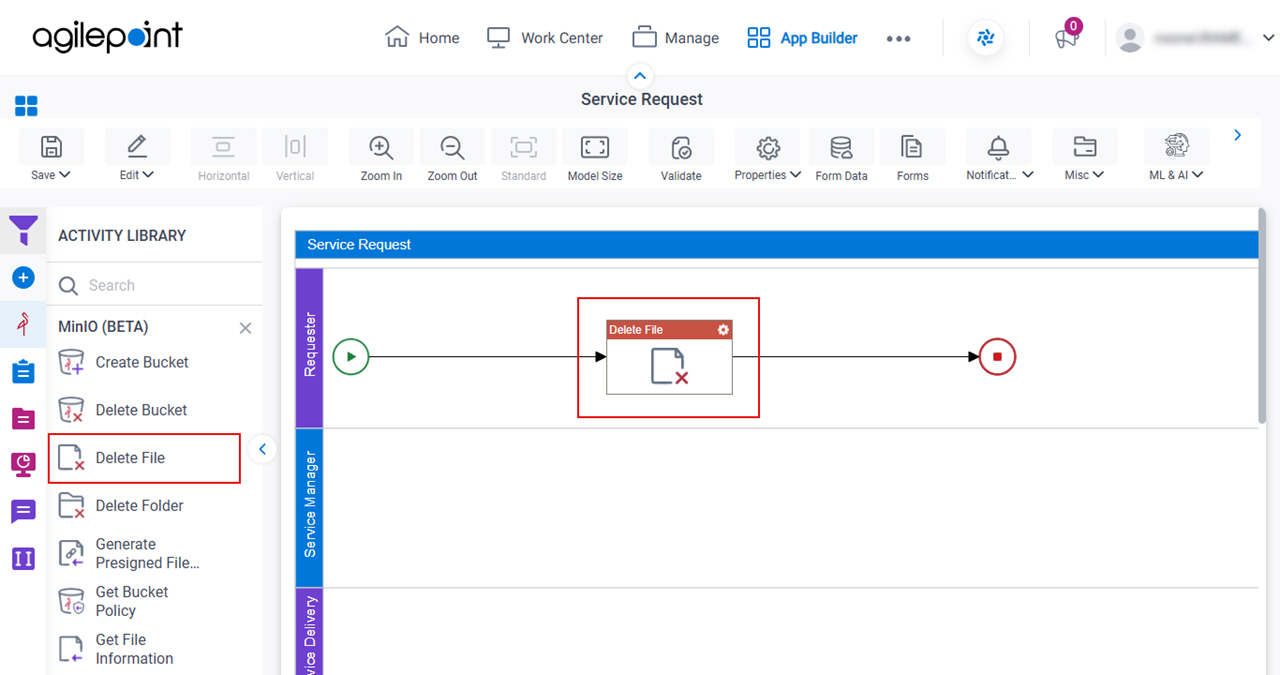The image size is (1280, 675).
Task: Click the Standard zoom icon
Action: 523,147
